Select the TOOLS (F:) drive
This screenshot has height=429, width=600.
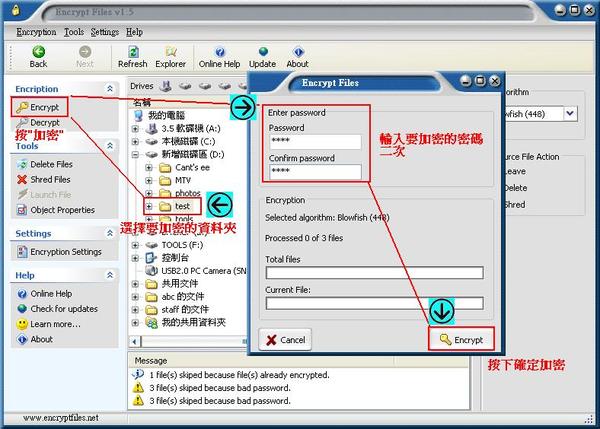(174, 245)
